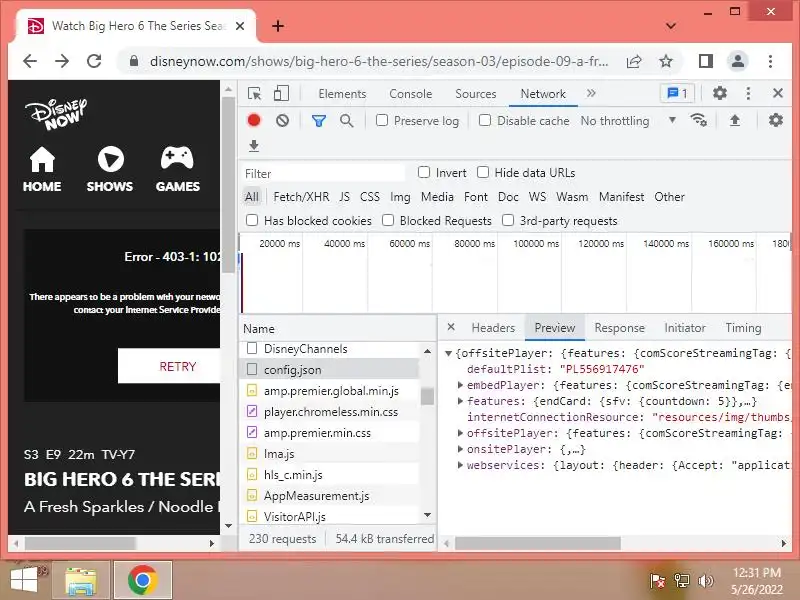Check Blocked Requests option
The height and width of the screenshot is (600, 800).
click(x=388, y=220)
